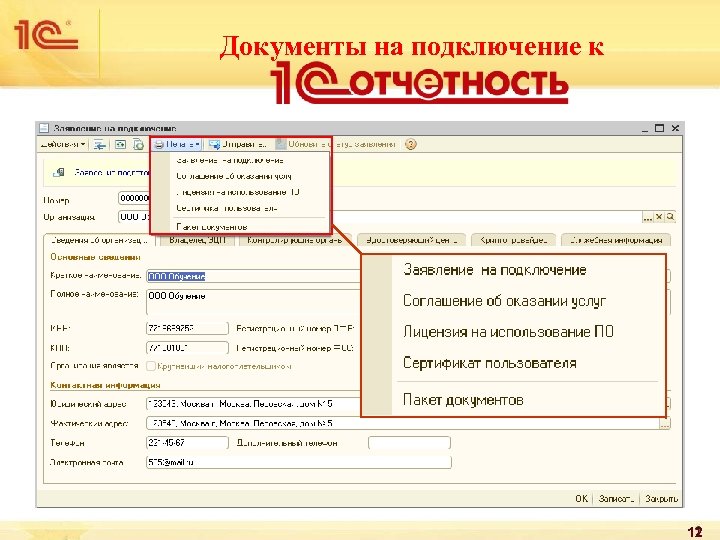720x540 pixels.
Task: Click the Контактная информация section heading
Action: [105, 385]
